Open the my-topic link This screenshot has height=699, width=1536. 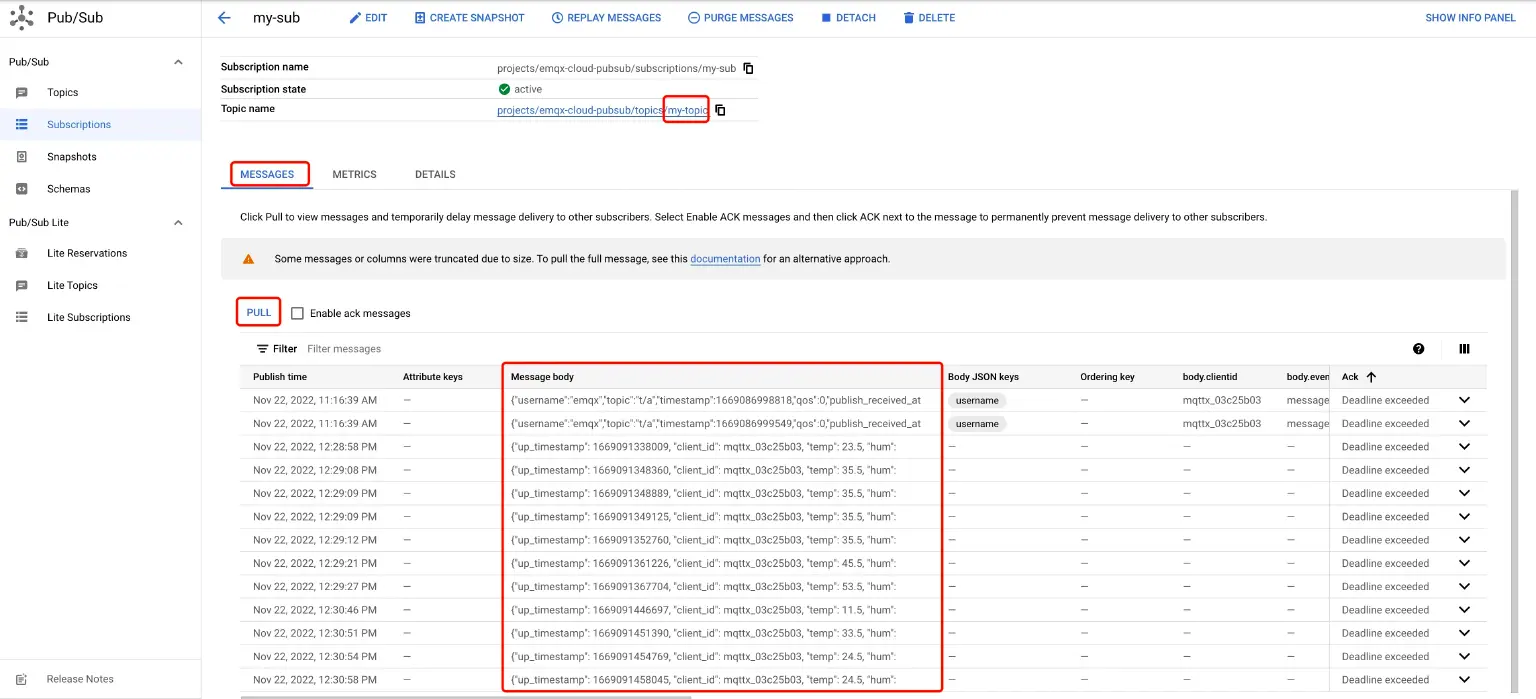(685, 110)
